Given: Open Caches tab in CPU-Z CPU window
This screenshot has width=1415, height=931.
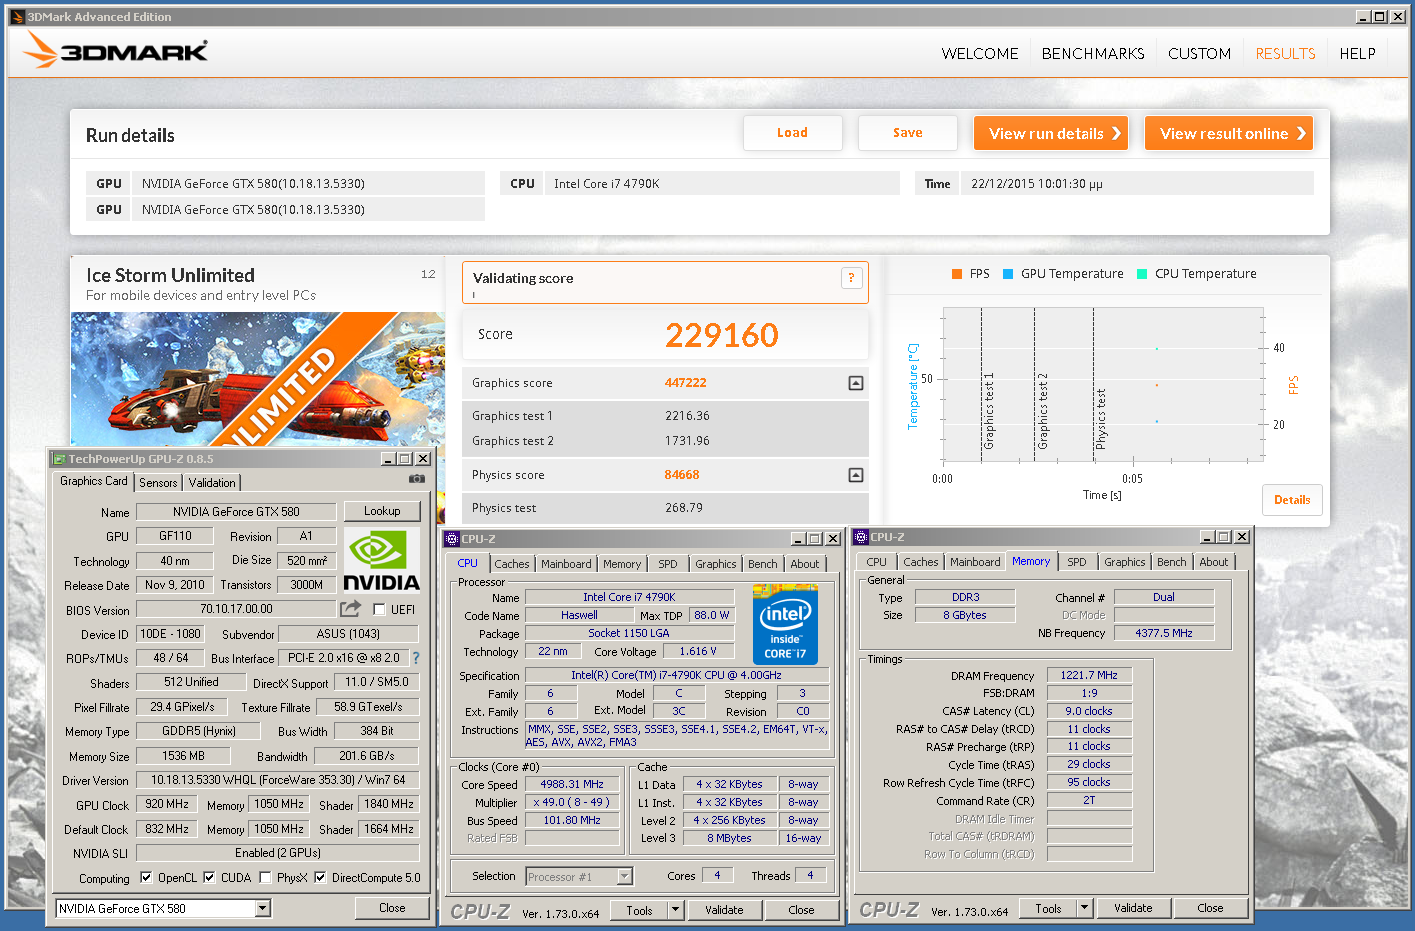Looking at the screenshot, I should click(x=512, y=564).
